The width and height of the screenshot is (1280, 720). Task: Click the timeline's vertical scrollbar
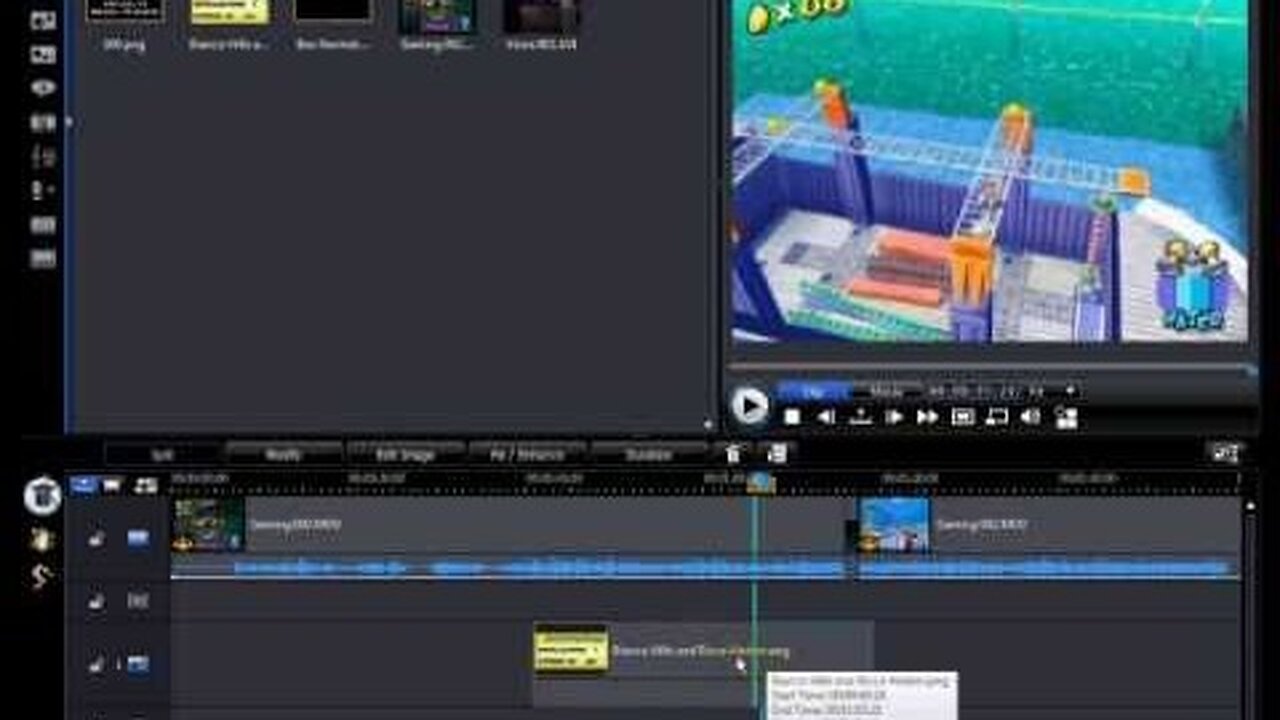click(x=1250, y=610)
